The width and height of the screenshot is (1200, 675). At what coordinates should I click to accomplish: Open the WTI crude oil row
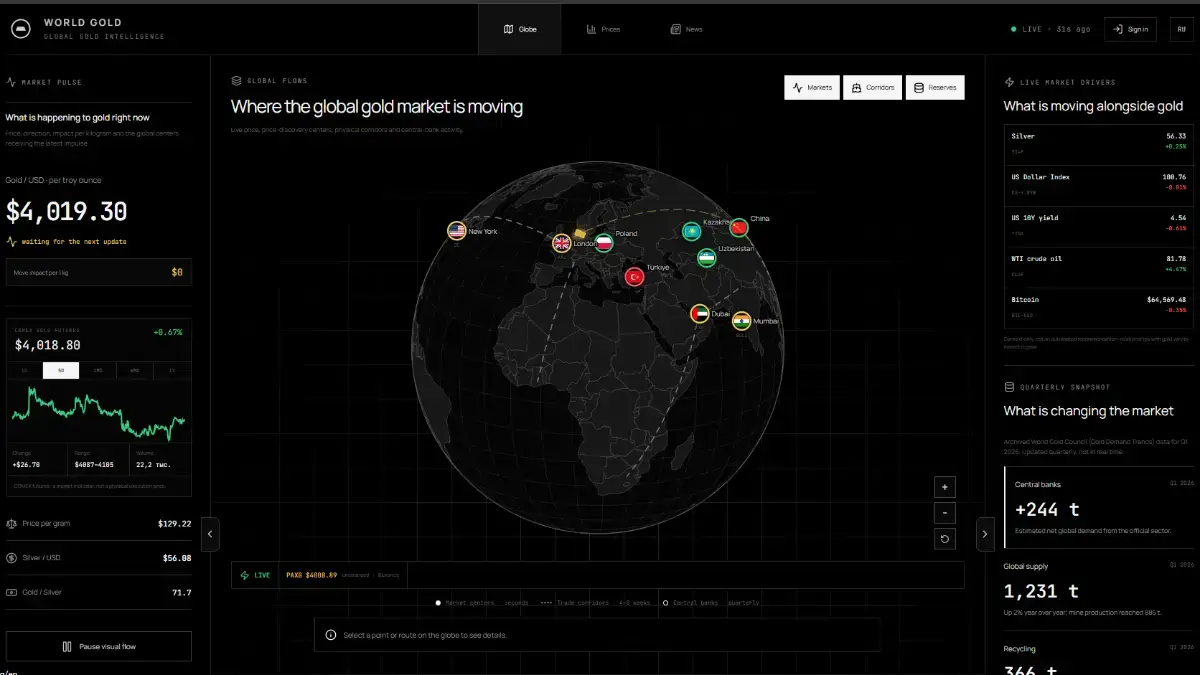[1098, 268]
